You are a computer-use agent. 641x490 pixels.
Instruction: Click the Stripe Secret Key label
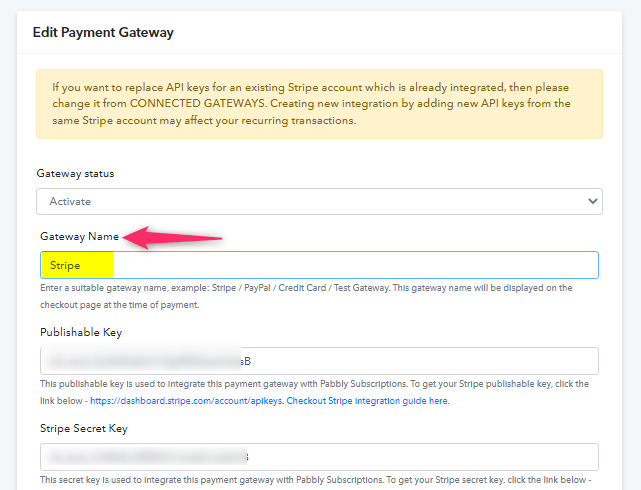[84, 428]
